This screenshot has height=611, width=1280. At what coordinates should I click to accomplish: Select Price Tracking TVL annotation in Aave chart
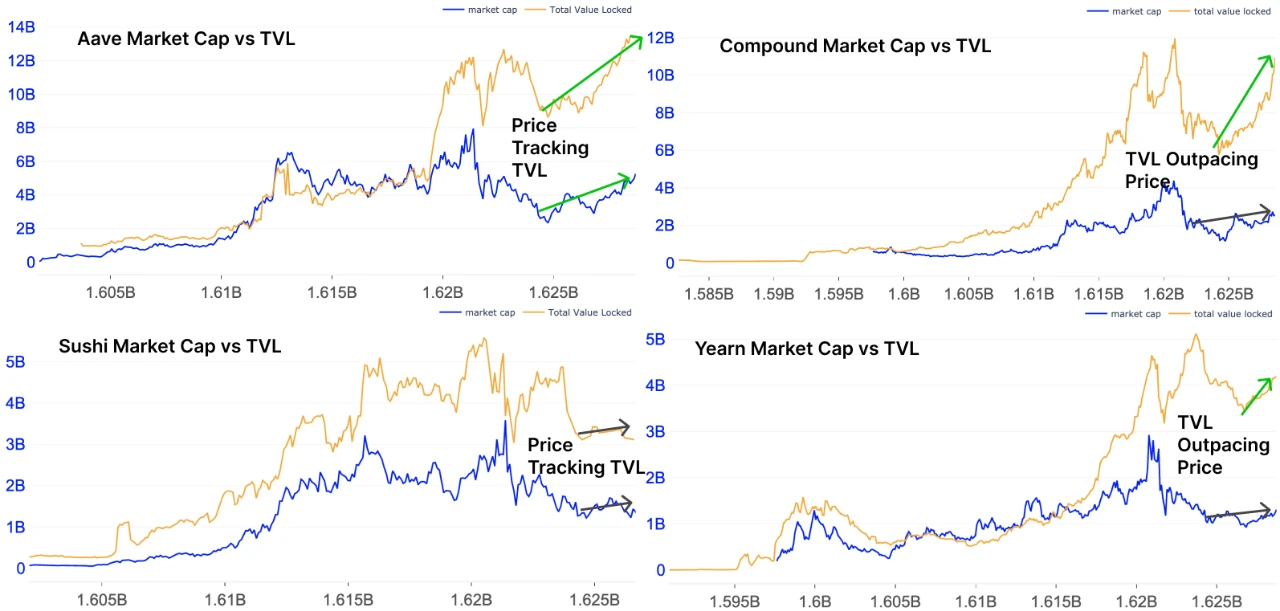coord(550,148)
